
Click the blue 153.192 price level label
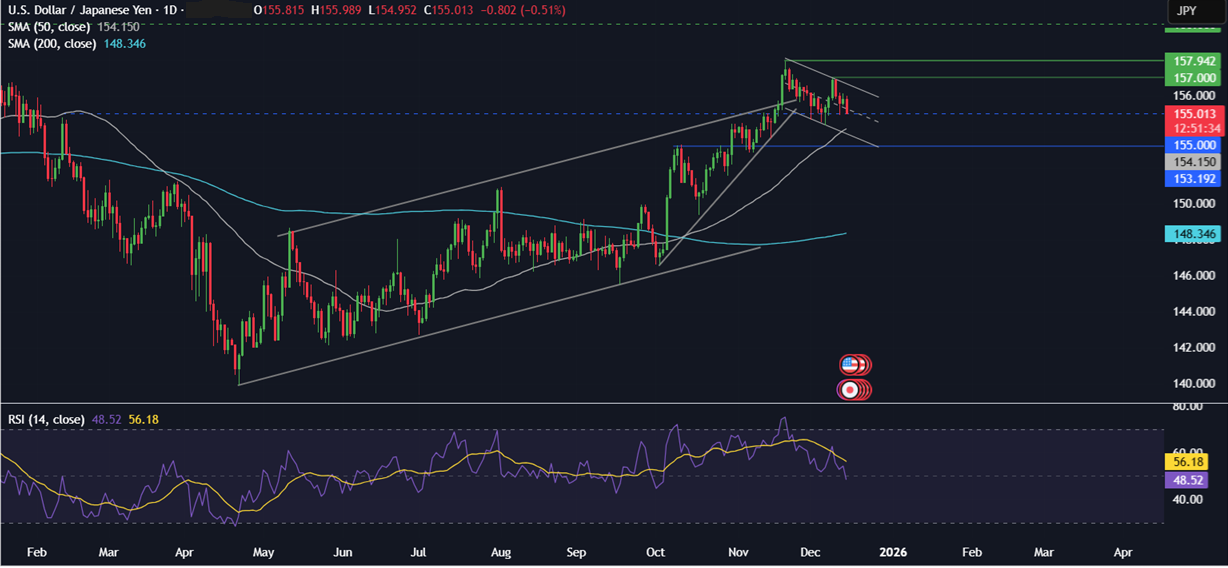tap(1196, 178)
